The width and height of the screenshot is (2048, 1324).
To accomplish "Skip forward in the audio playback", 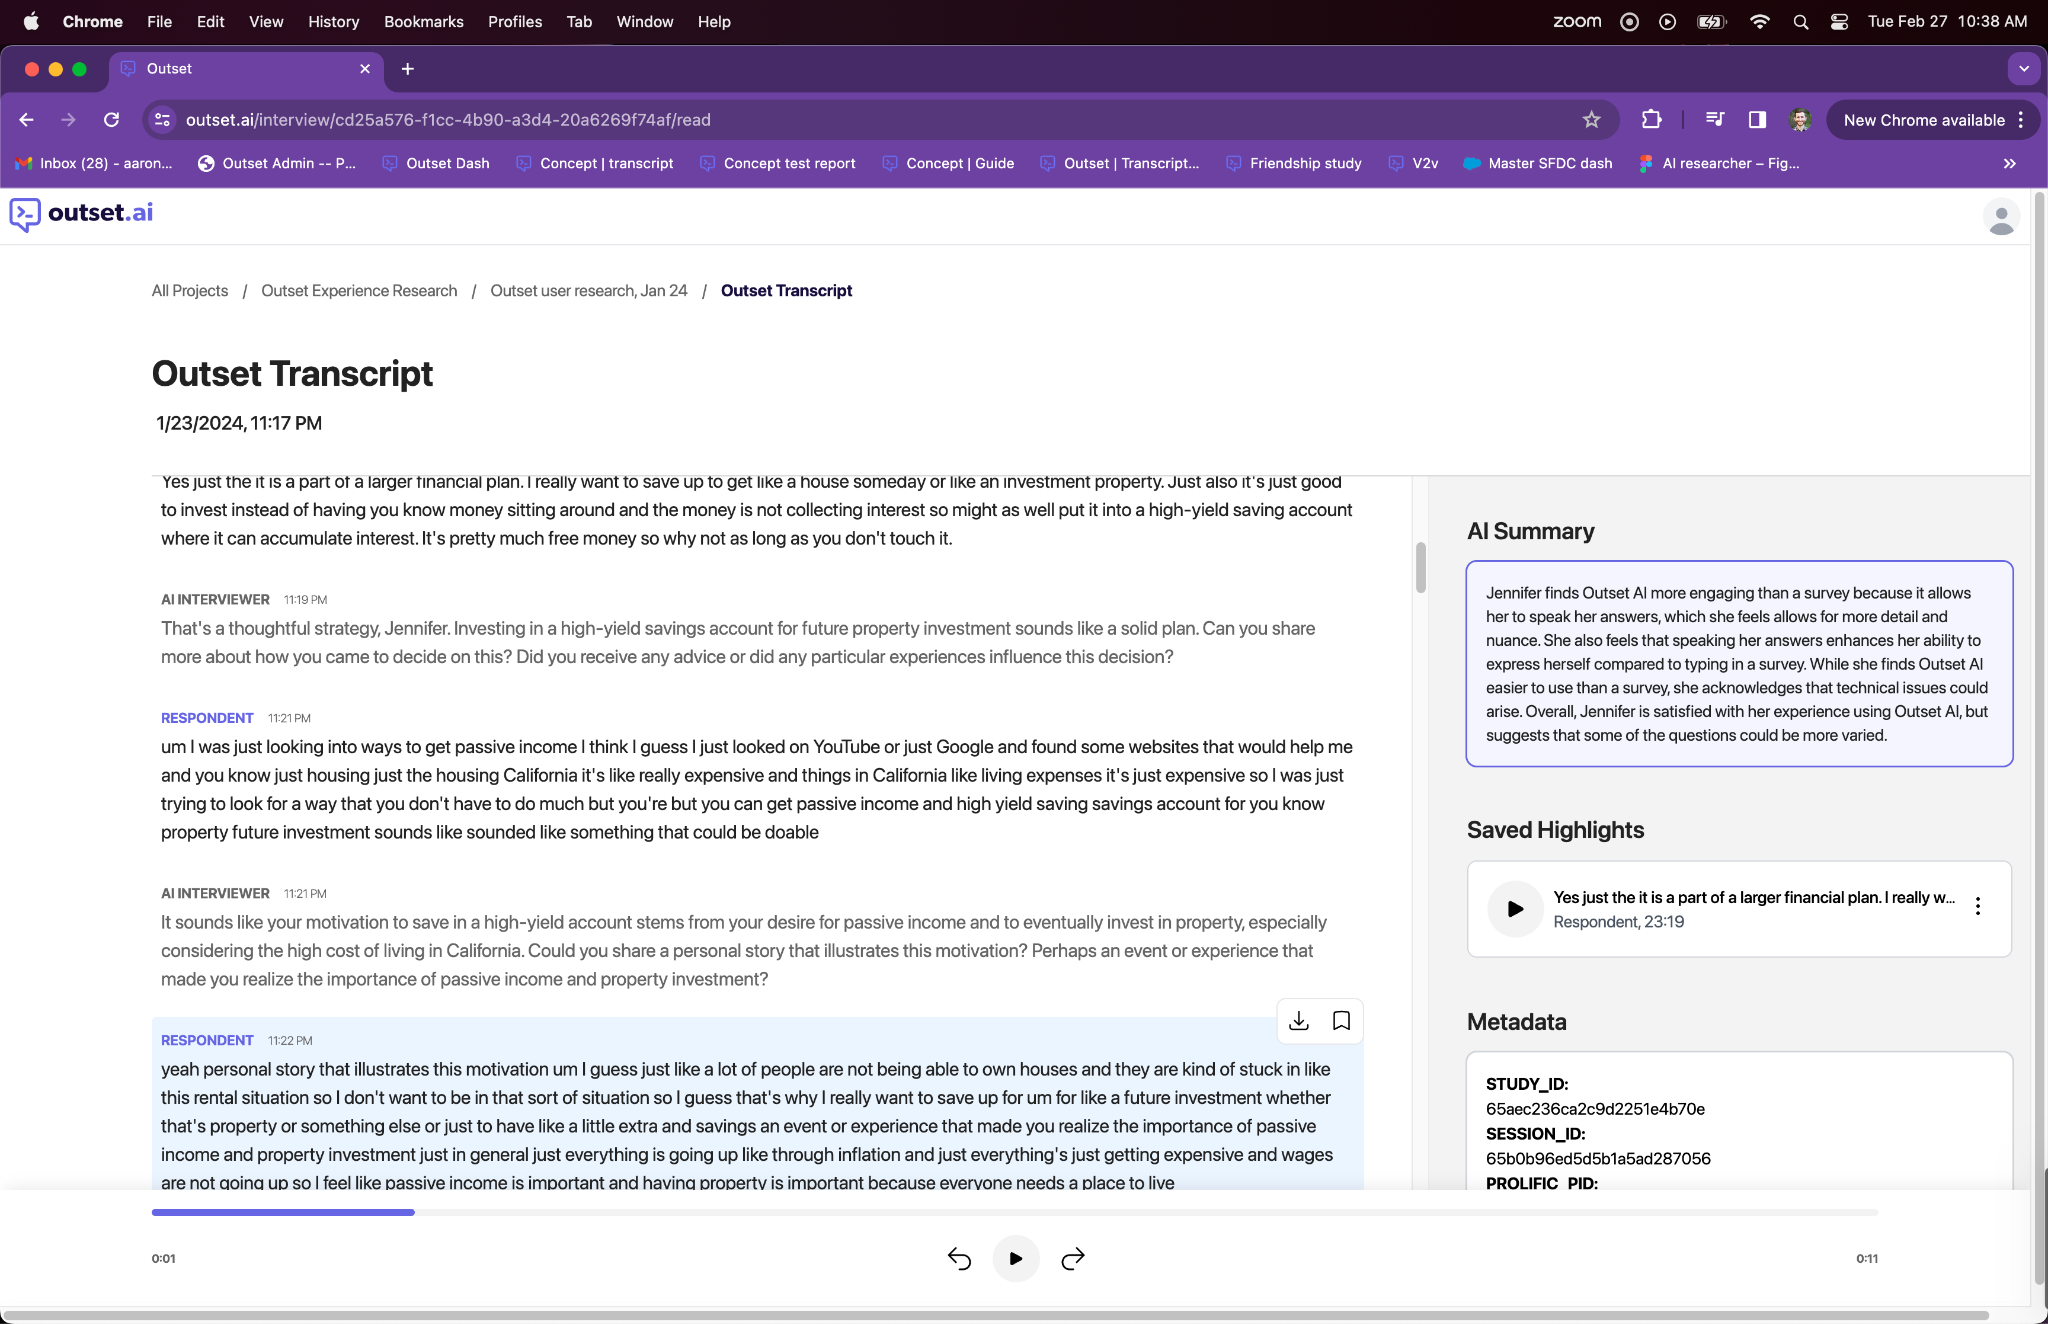I will click(x=1072, y=1259).
